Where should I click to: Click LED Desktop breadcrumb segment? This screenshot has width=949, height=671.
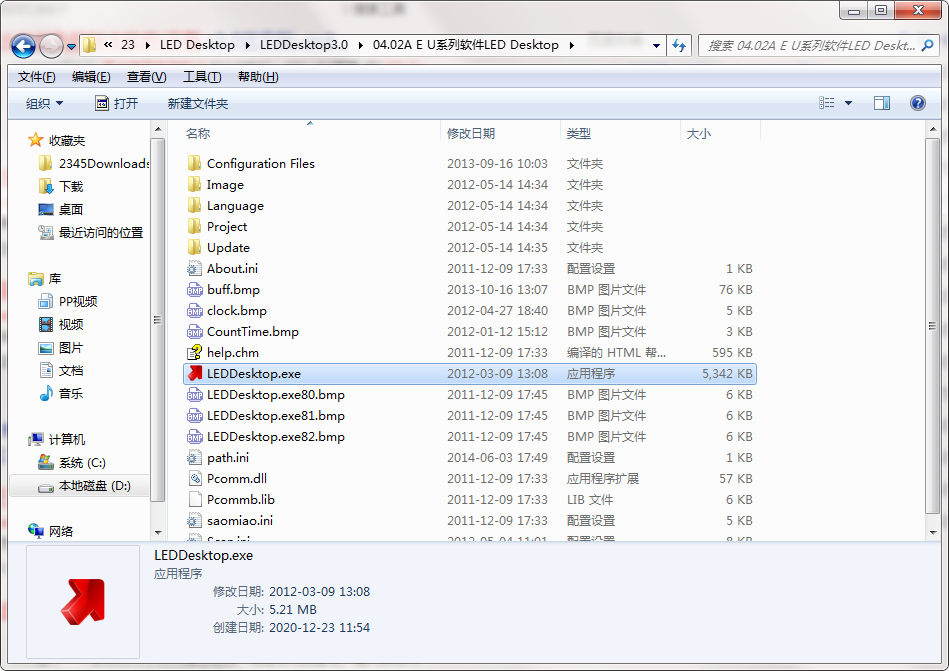click(x=197, y=45)
